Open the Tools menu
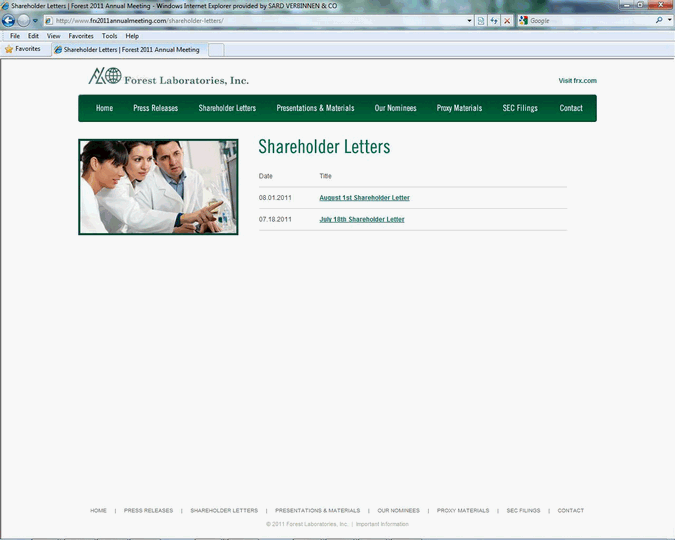675x540 pixels. [109, 36]
